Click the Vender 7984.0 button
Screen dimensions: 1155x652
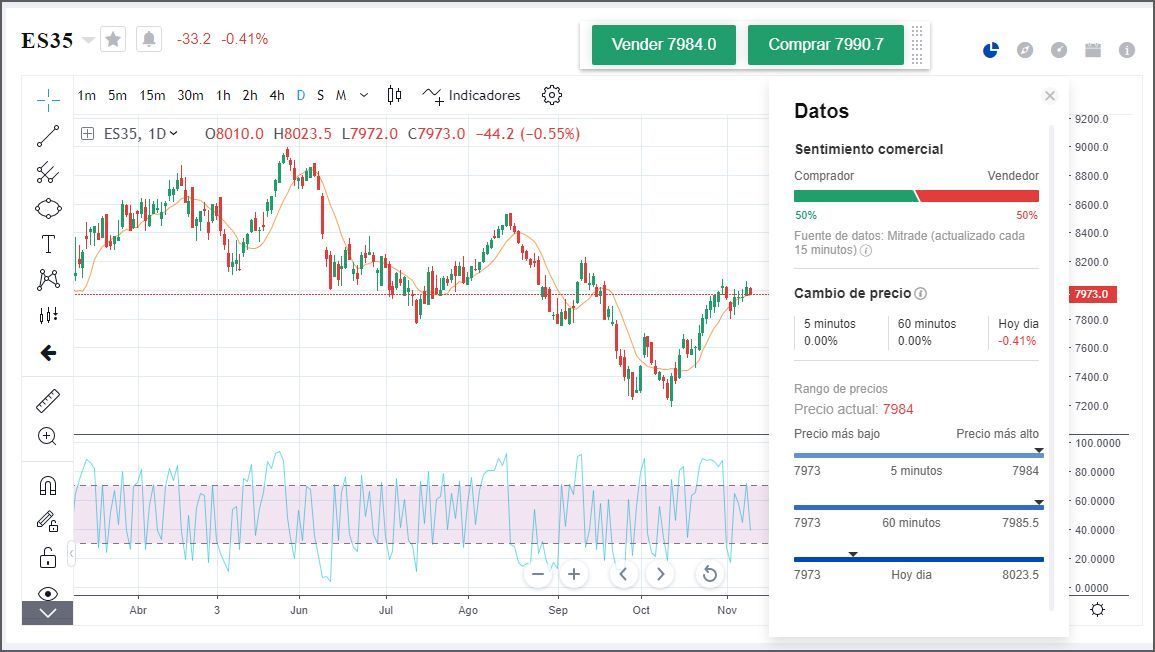tap(663, 45)
